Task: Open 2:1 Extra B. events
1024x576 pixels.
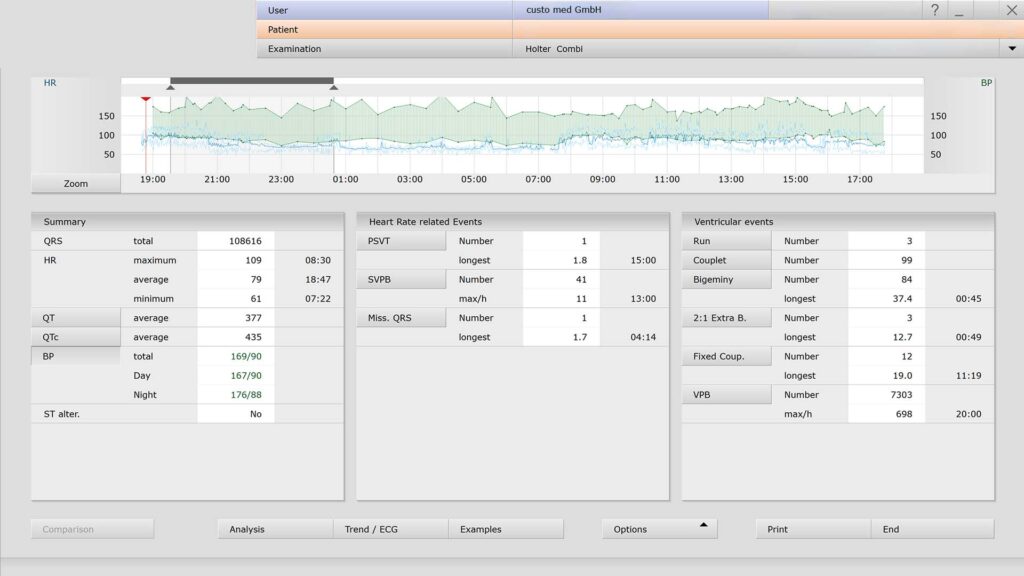Action: pyautogui.click(x=727, y=317)
